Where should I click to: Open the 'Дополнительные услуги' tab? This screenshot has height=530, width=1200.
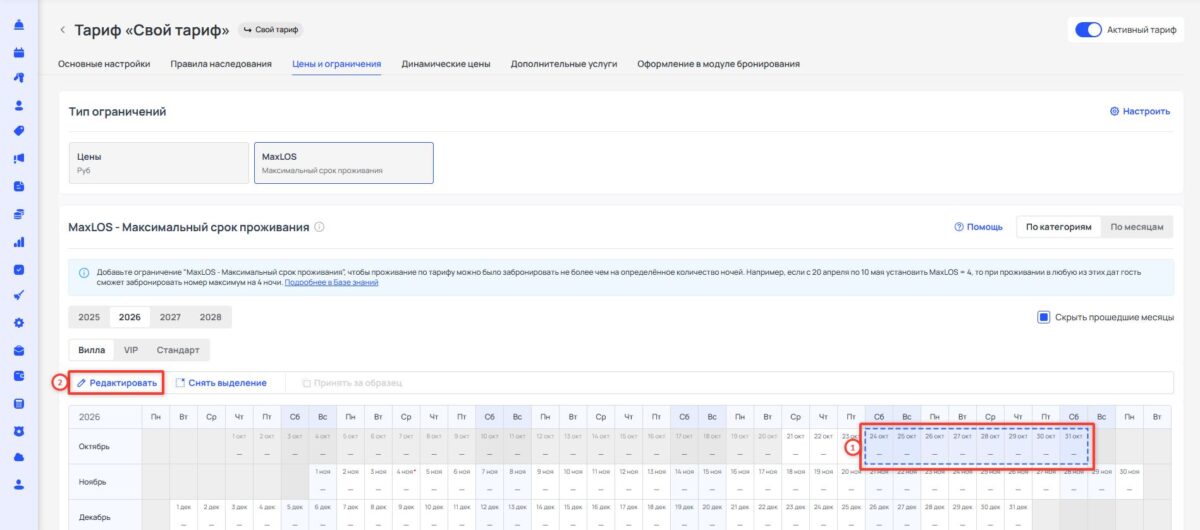pyautogui.click(x=564, y=64)
